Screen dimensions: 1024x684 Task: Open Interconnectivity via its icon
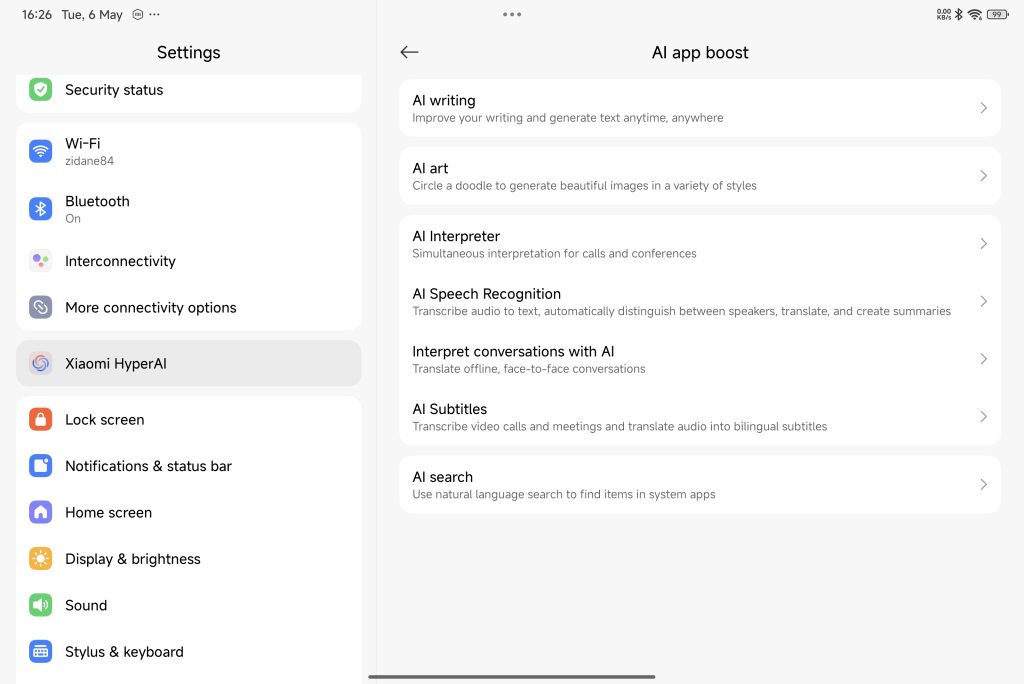40,261
